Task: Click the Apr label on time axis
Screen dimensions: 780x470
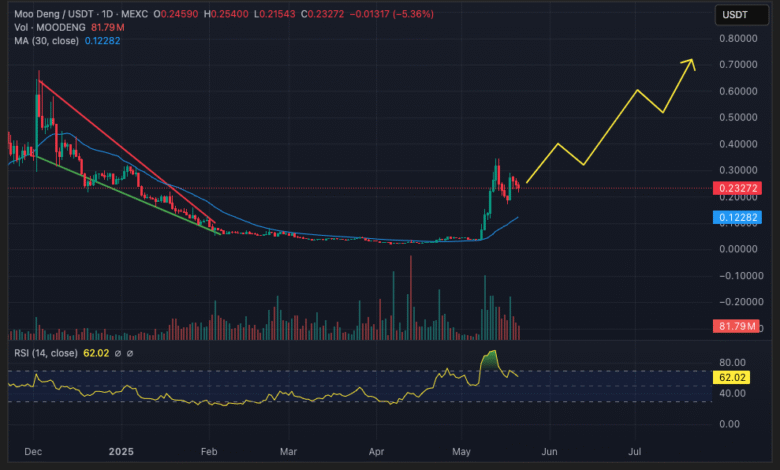Action: click(377, 452)
